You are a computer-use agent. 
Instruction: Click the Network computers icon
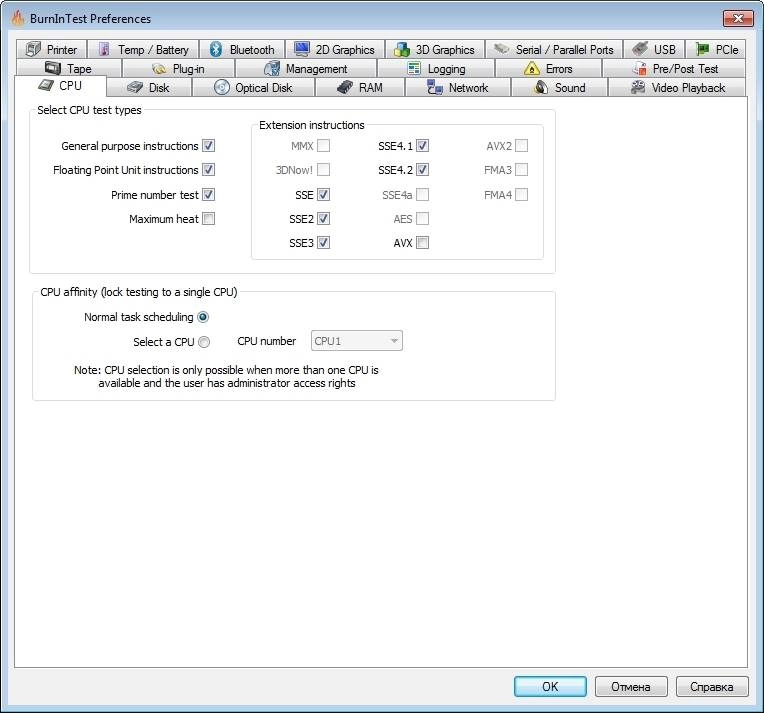[x=435, y=87]
